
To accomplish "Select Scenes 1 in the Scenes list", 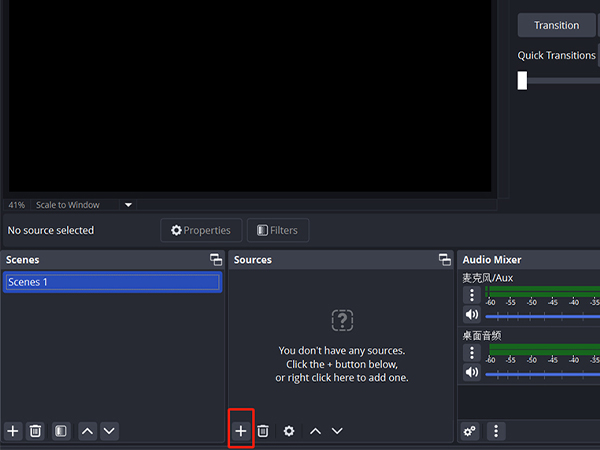I will (112, 282).
